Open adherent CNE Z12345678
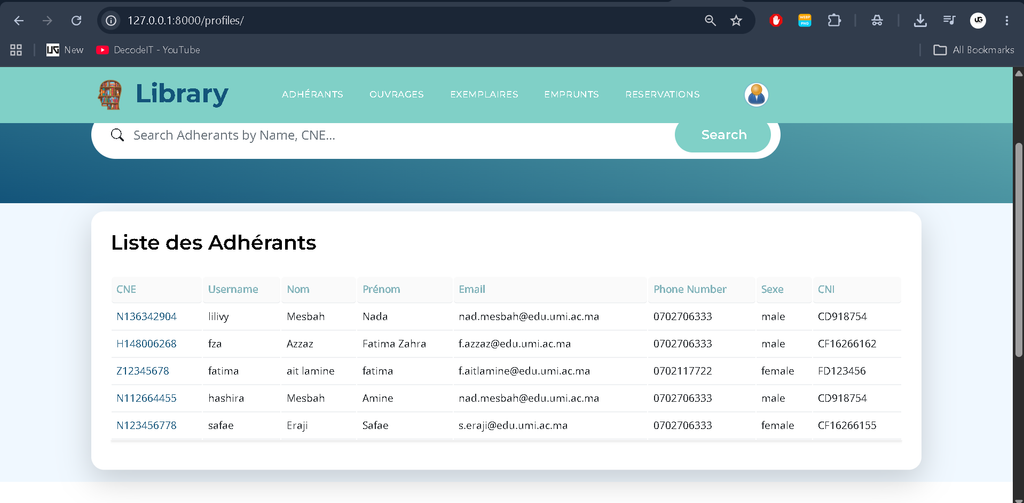The width and height of the screenshot is (1024, 503). click(x=142, y=371)
